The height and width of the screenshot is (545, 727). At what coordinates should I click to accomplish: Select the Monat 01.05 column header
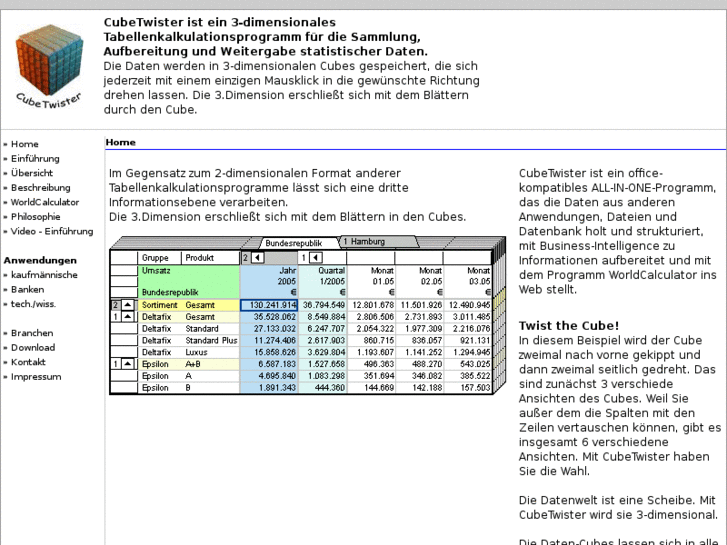coord(371,281)
